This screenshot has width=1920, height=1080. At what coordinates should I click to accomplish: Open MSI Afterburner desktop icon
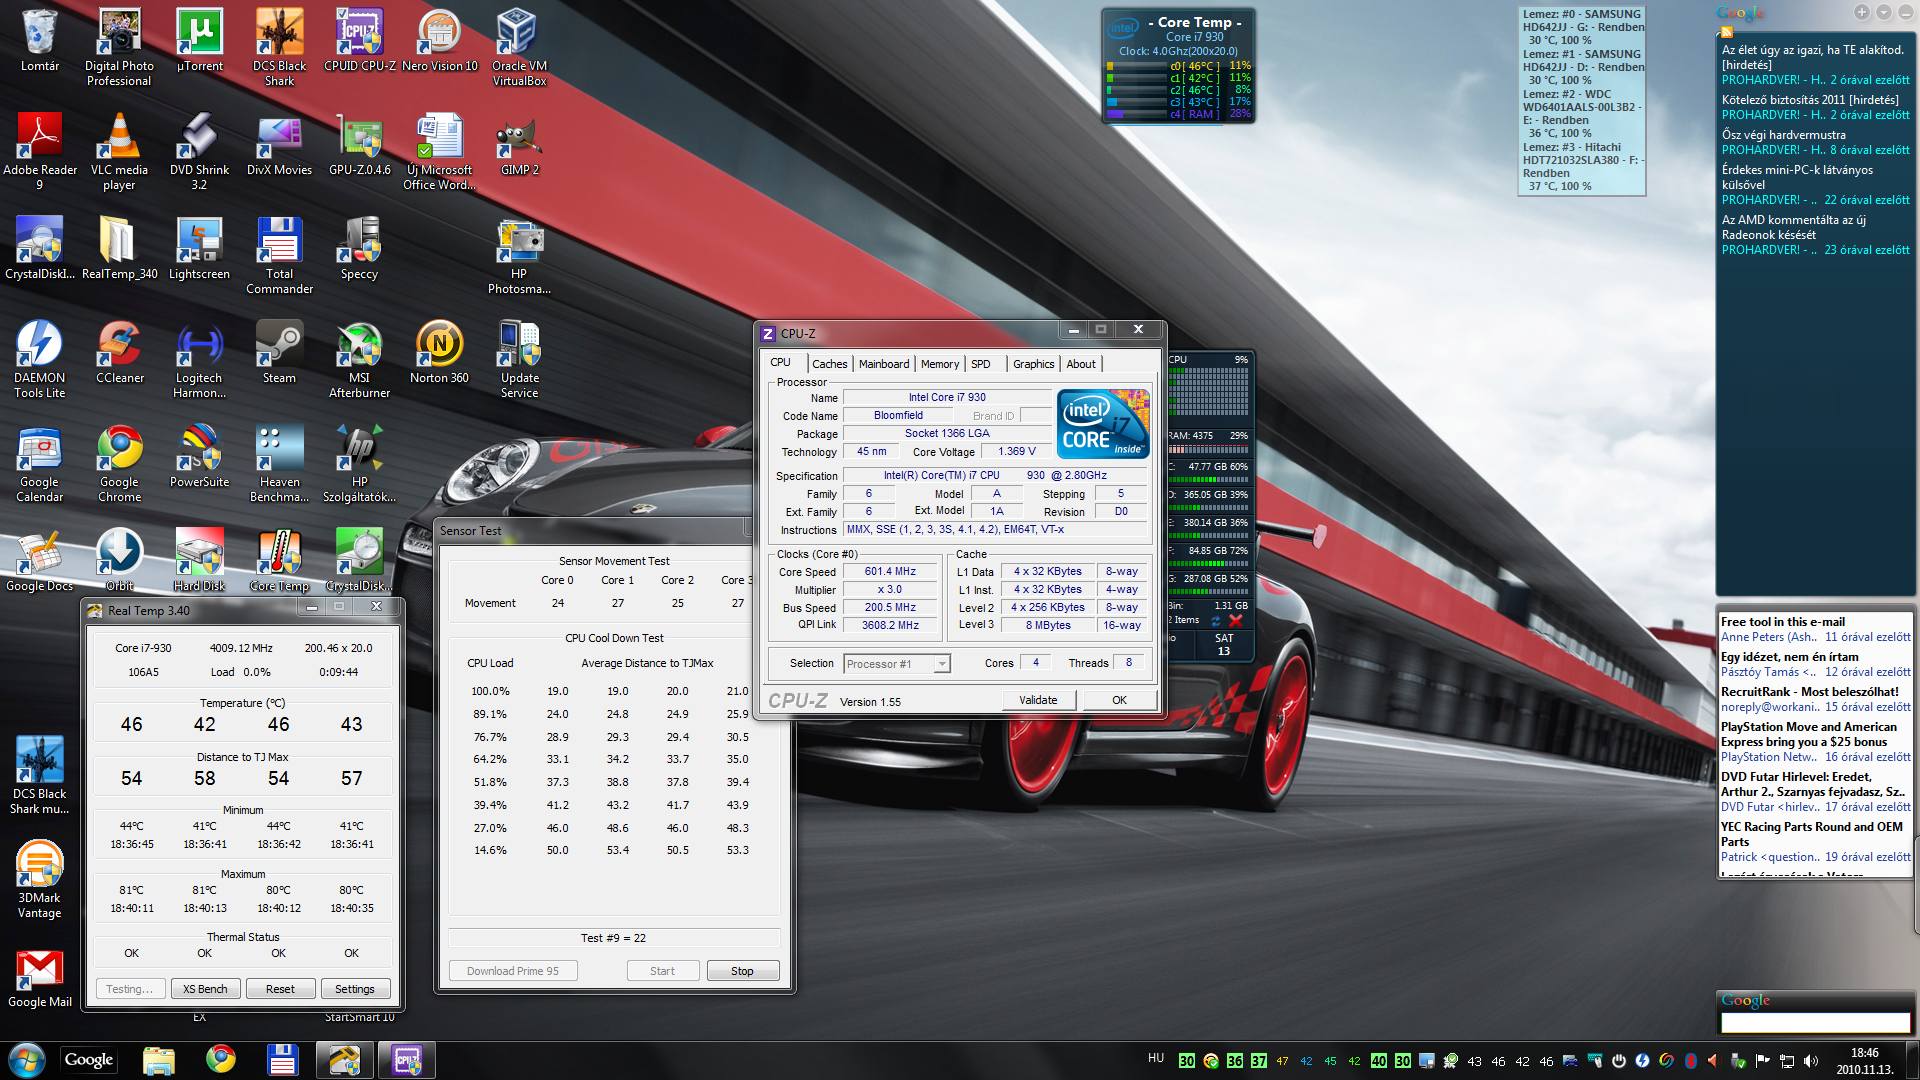(x=359, y=359)
